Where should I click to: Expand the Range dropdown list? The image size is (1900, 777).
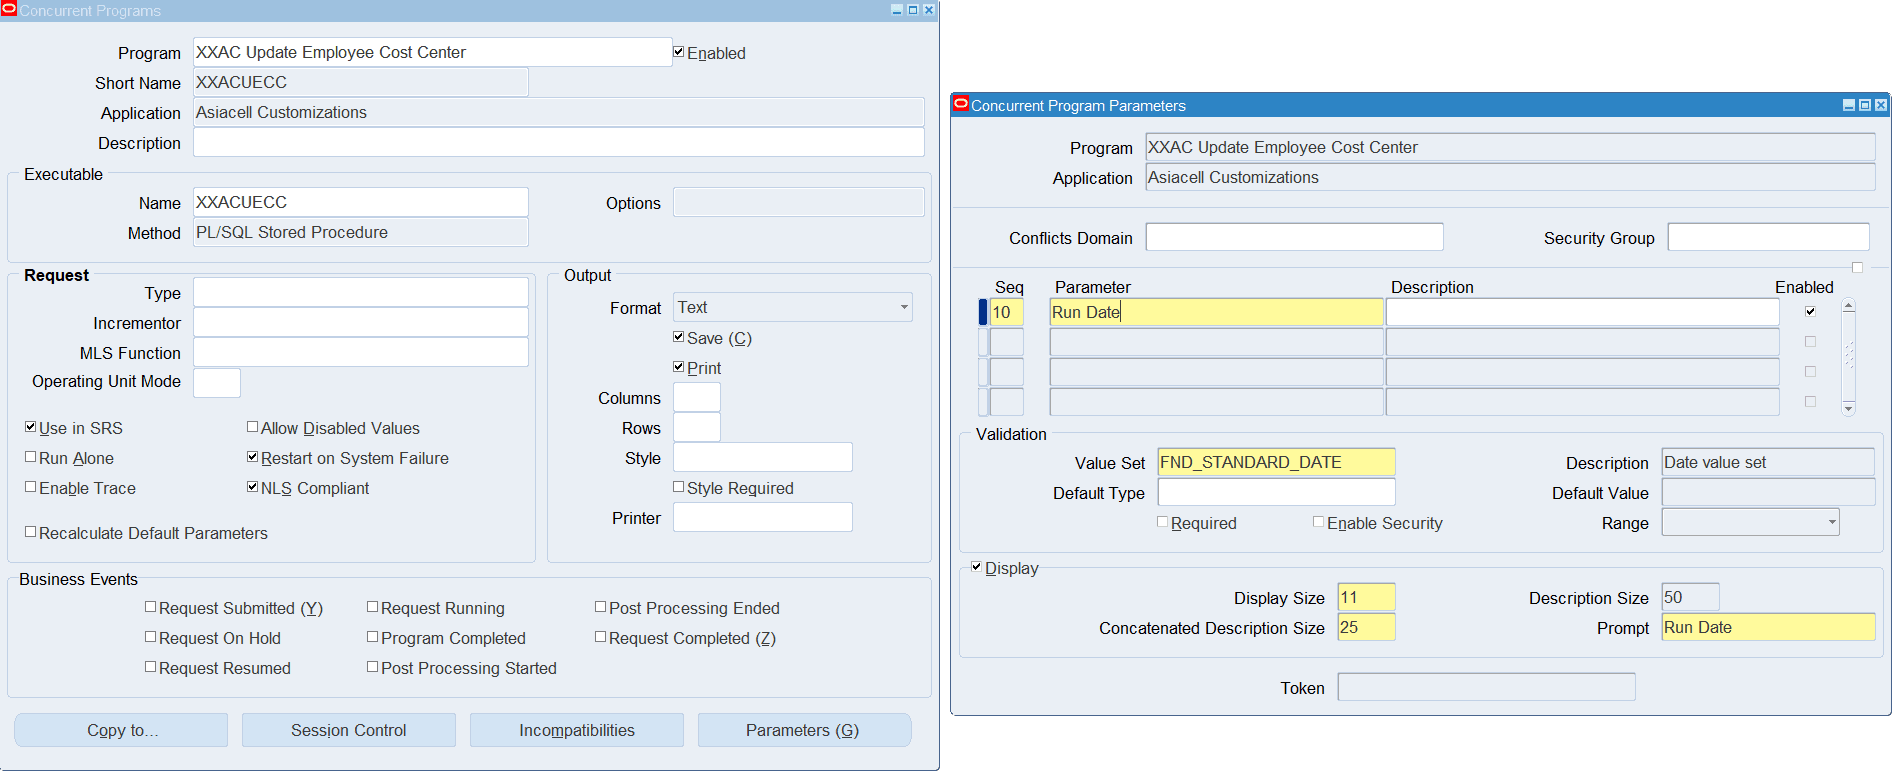[x=1831, y=522]
